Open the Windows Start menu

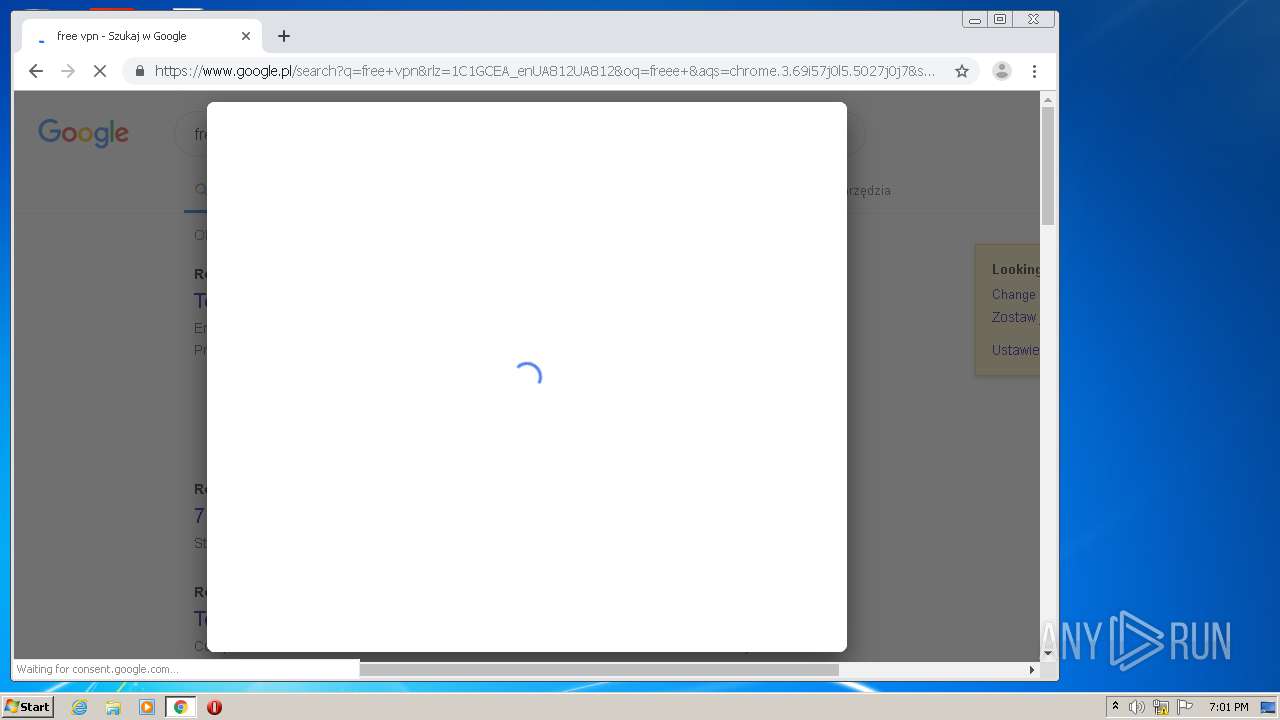[x=28, y=707]
